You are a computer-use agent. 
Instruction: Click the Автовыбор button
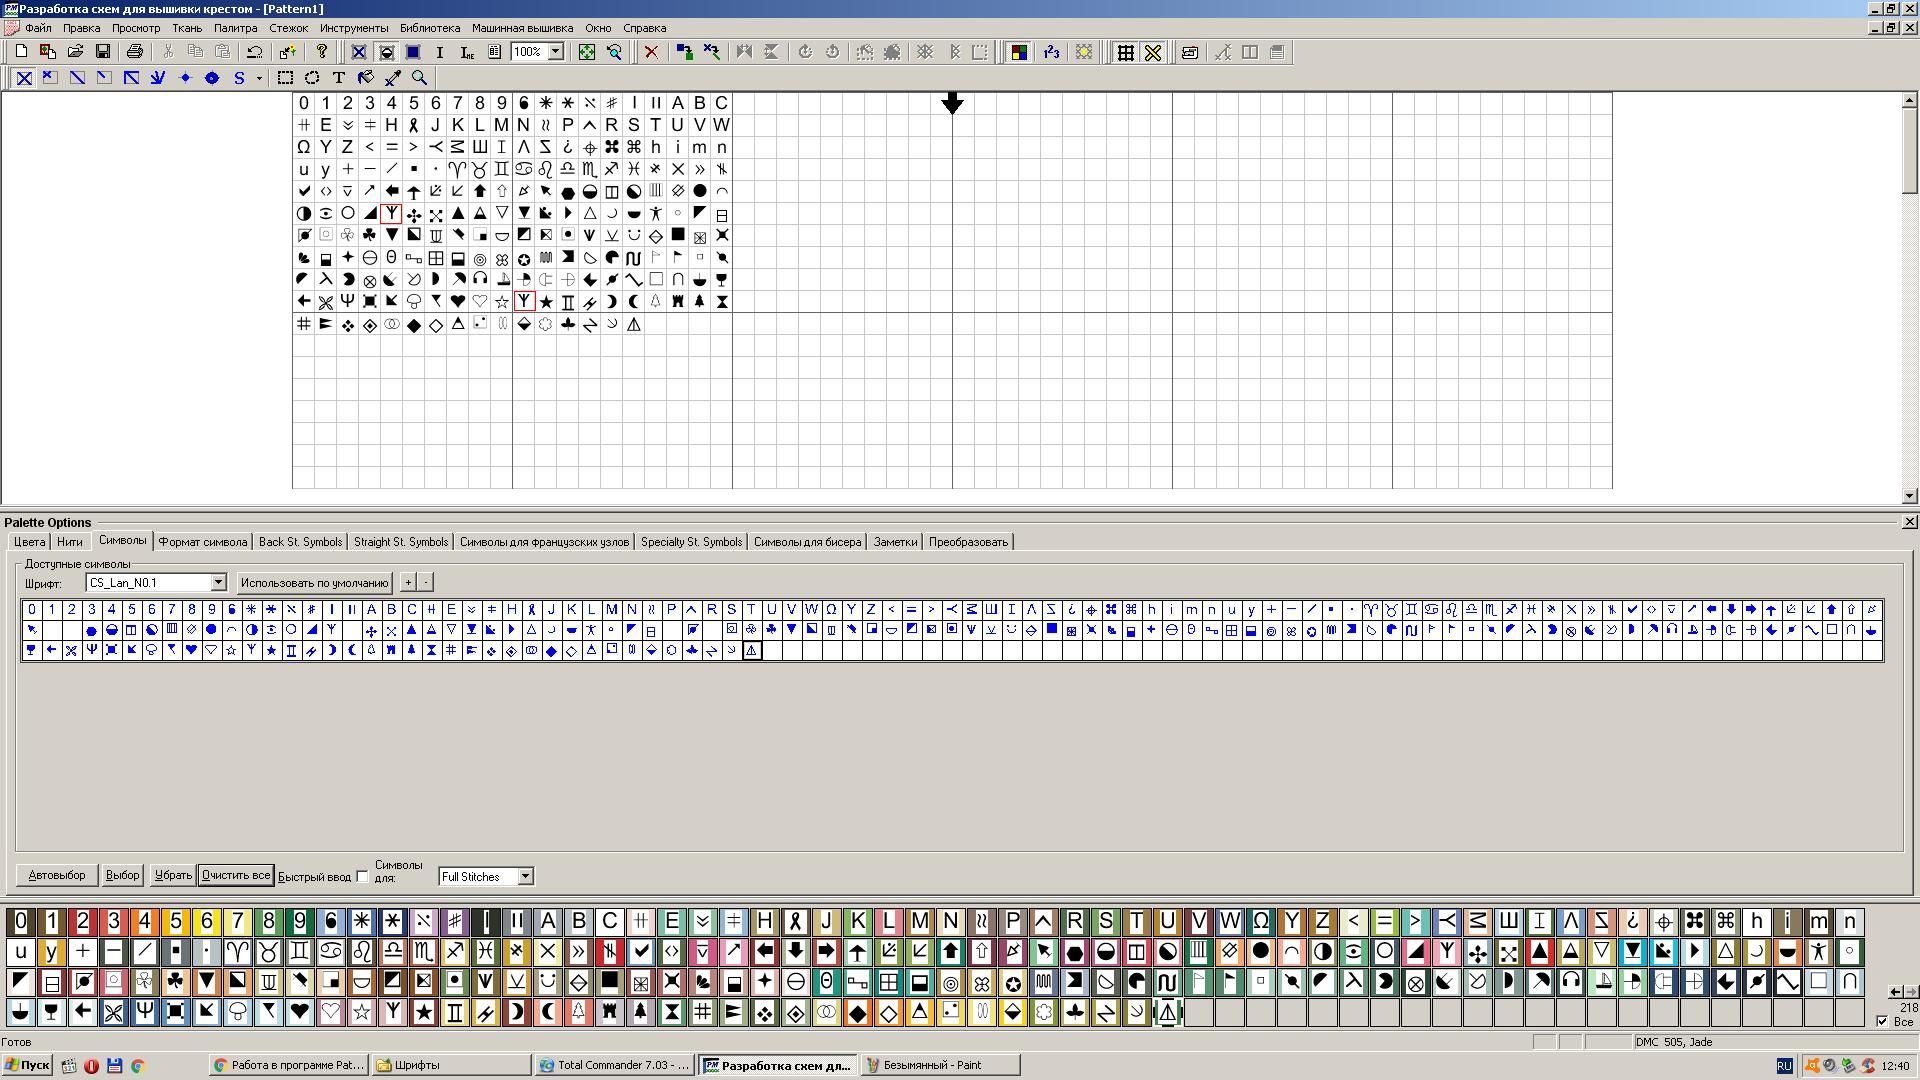[57, 876]
